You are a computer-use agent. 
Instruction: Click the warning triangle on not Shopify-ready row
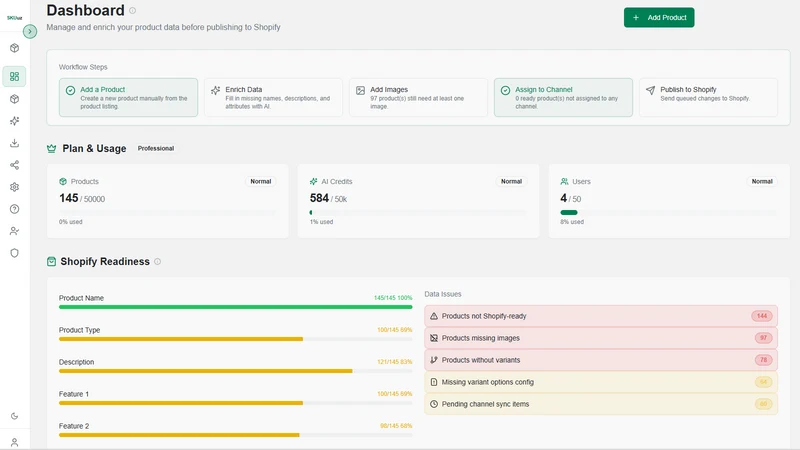(x=434, y=316)
